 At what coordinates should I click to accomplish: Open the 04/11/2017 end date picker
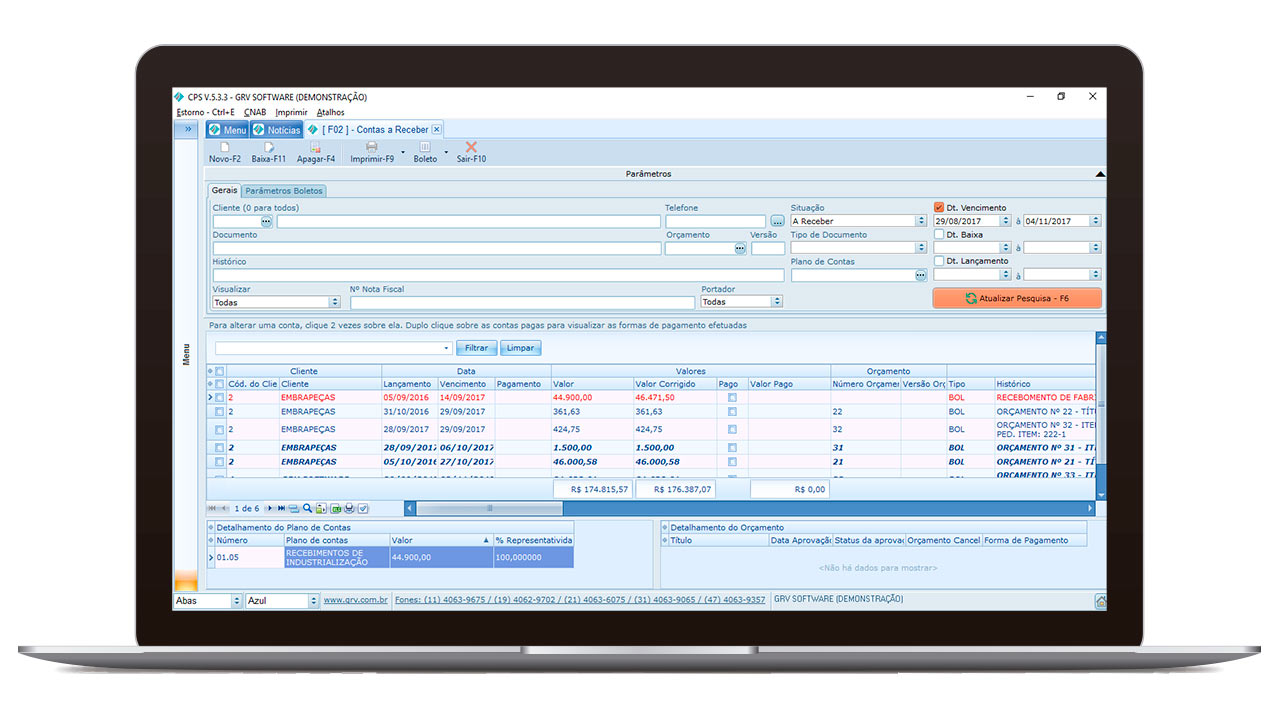point(1096,221)
